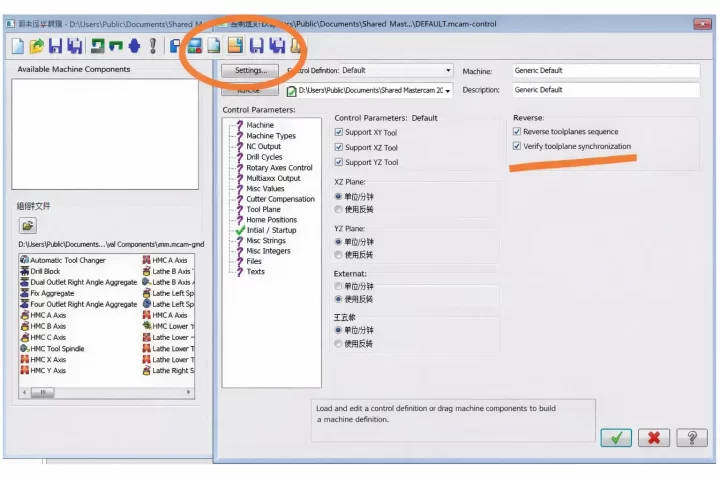Open Files in the parameters tree

[254, 261]
